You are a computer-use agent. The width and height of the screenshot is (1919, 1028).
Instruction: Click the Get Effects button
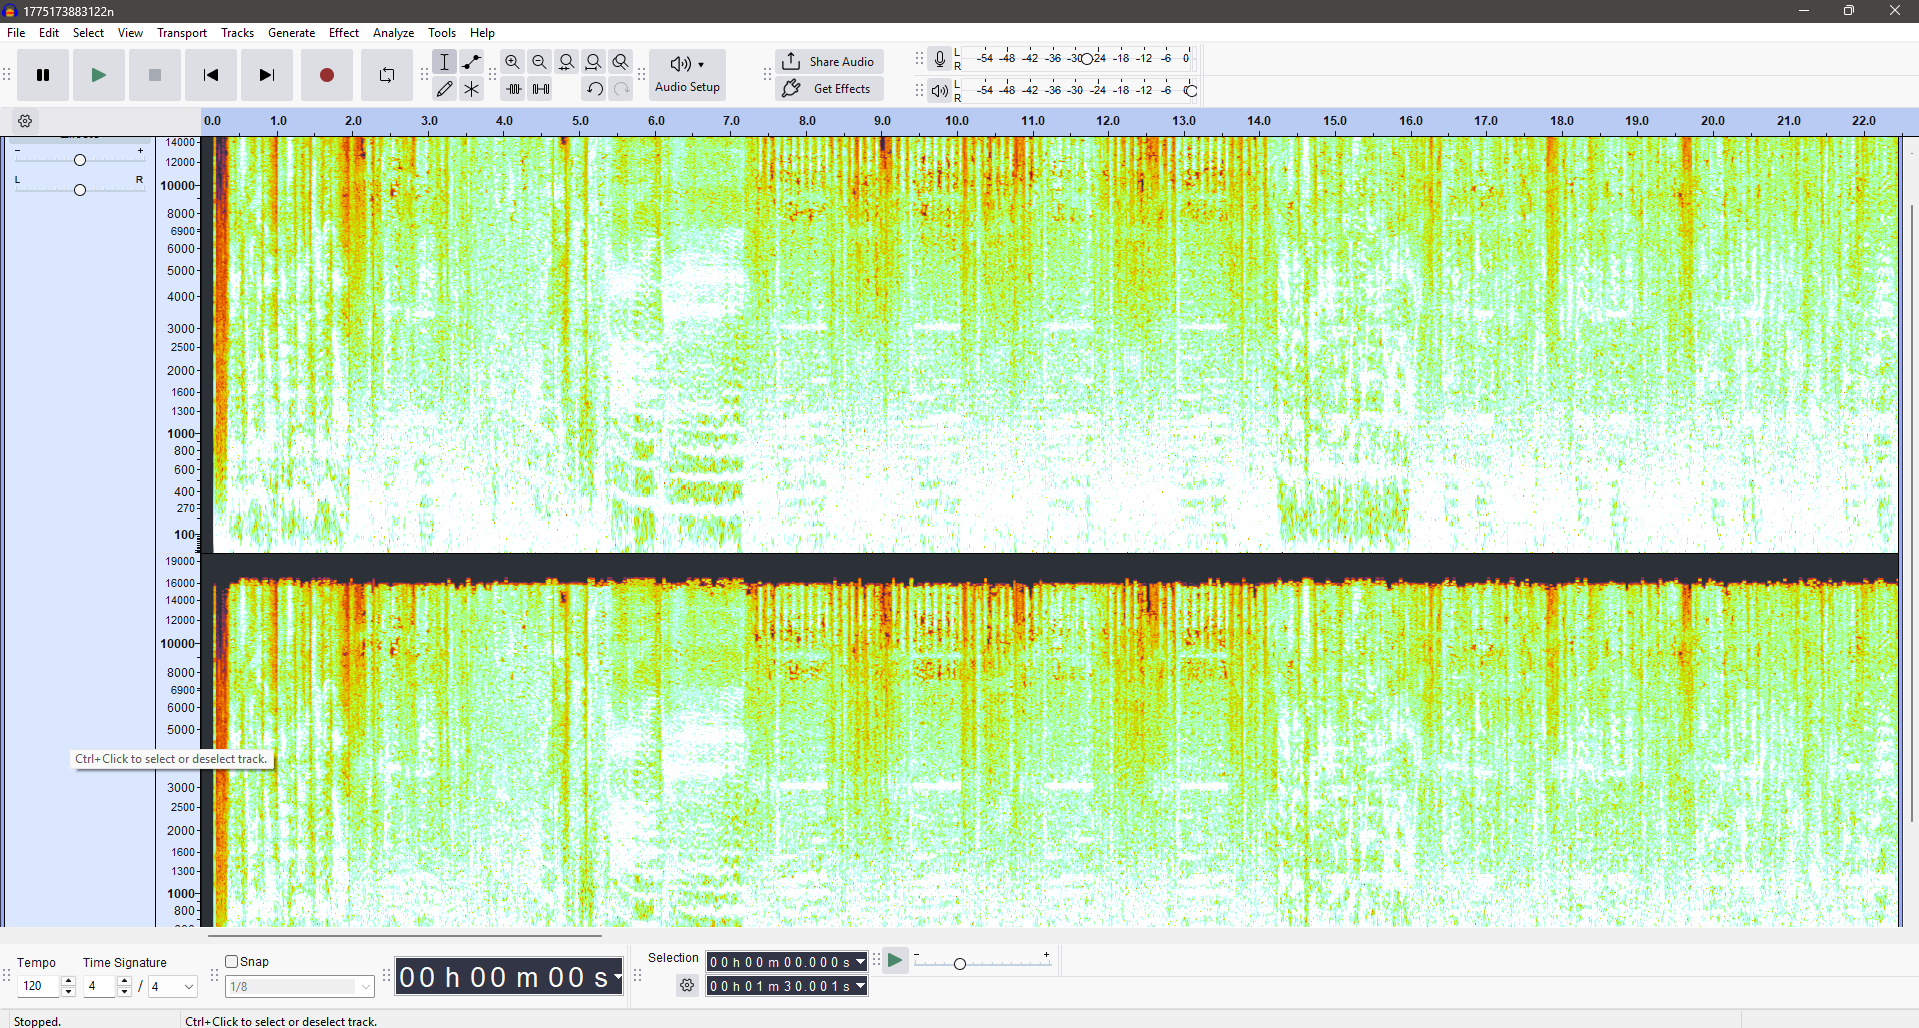(829, 89)
